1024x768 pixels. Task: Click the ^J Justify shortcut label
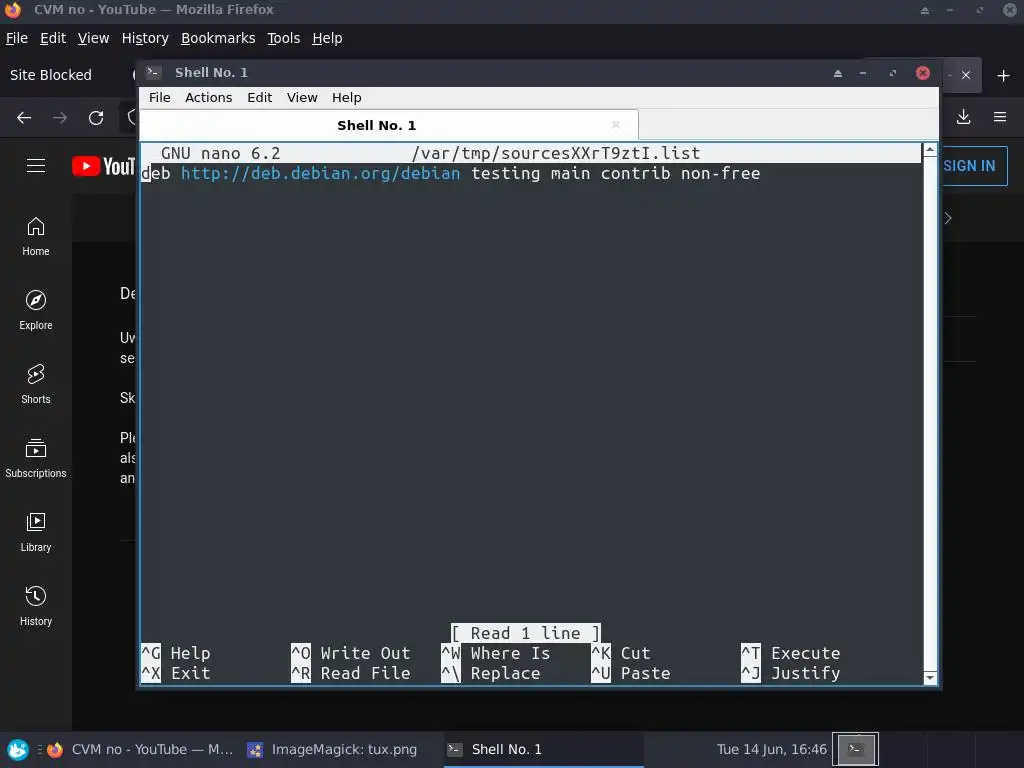[790, 673]
